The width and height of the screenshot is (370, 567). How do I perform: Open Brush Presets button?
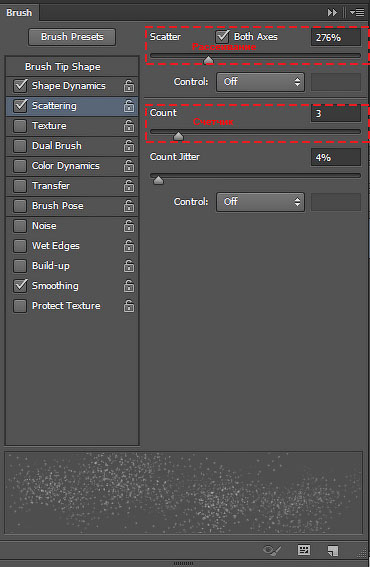(x=72, y=37)
